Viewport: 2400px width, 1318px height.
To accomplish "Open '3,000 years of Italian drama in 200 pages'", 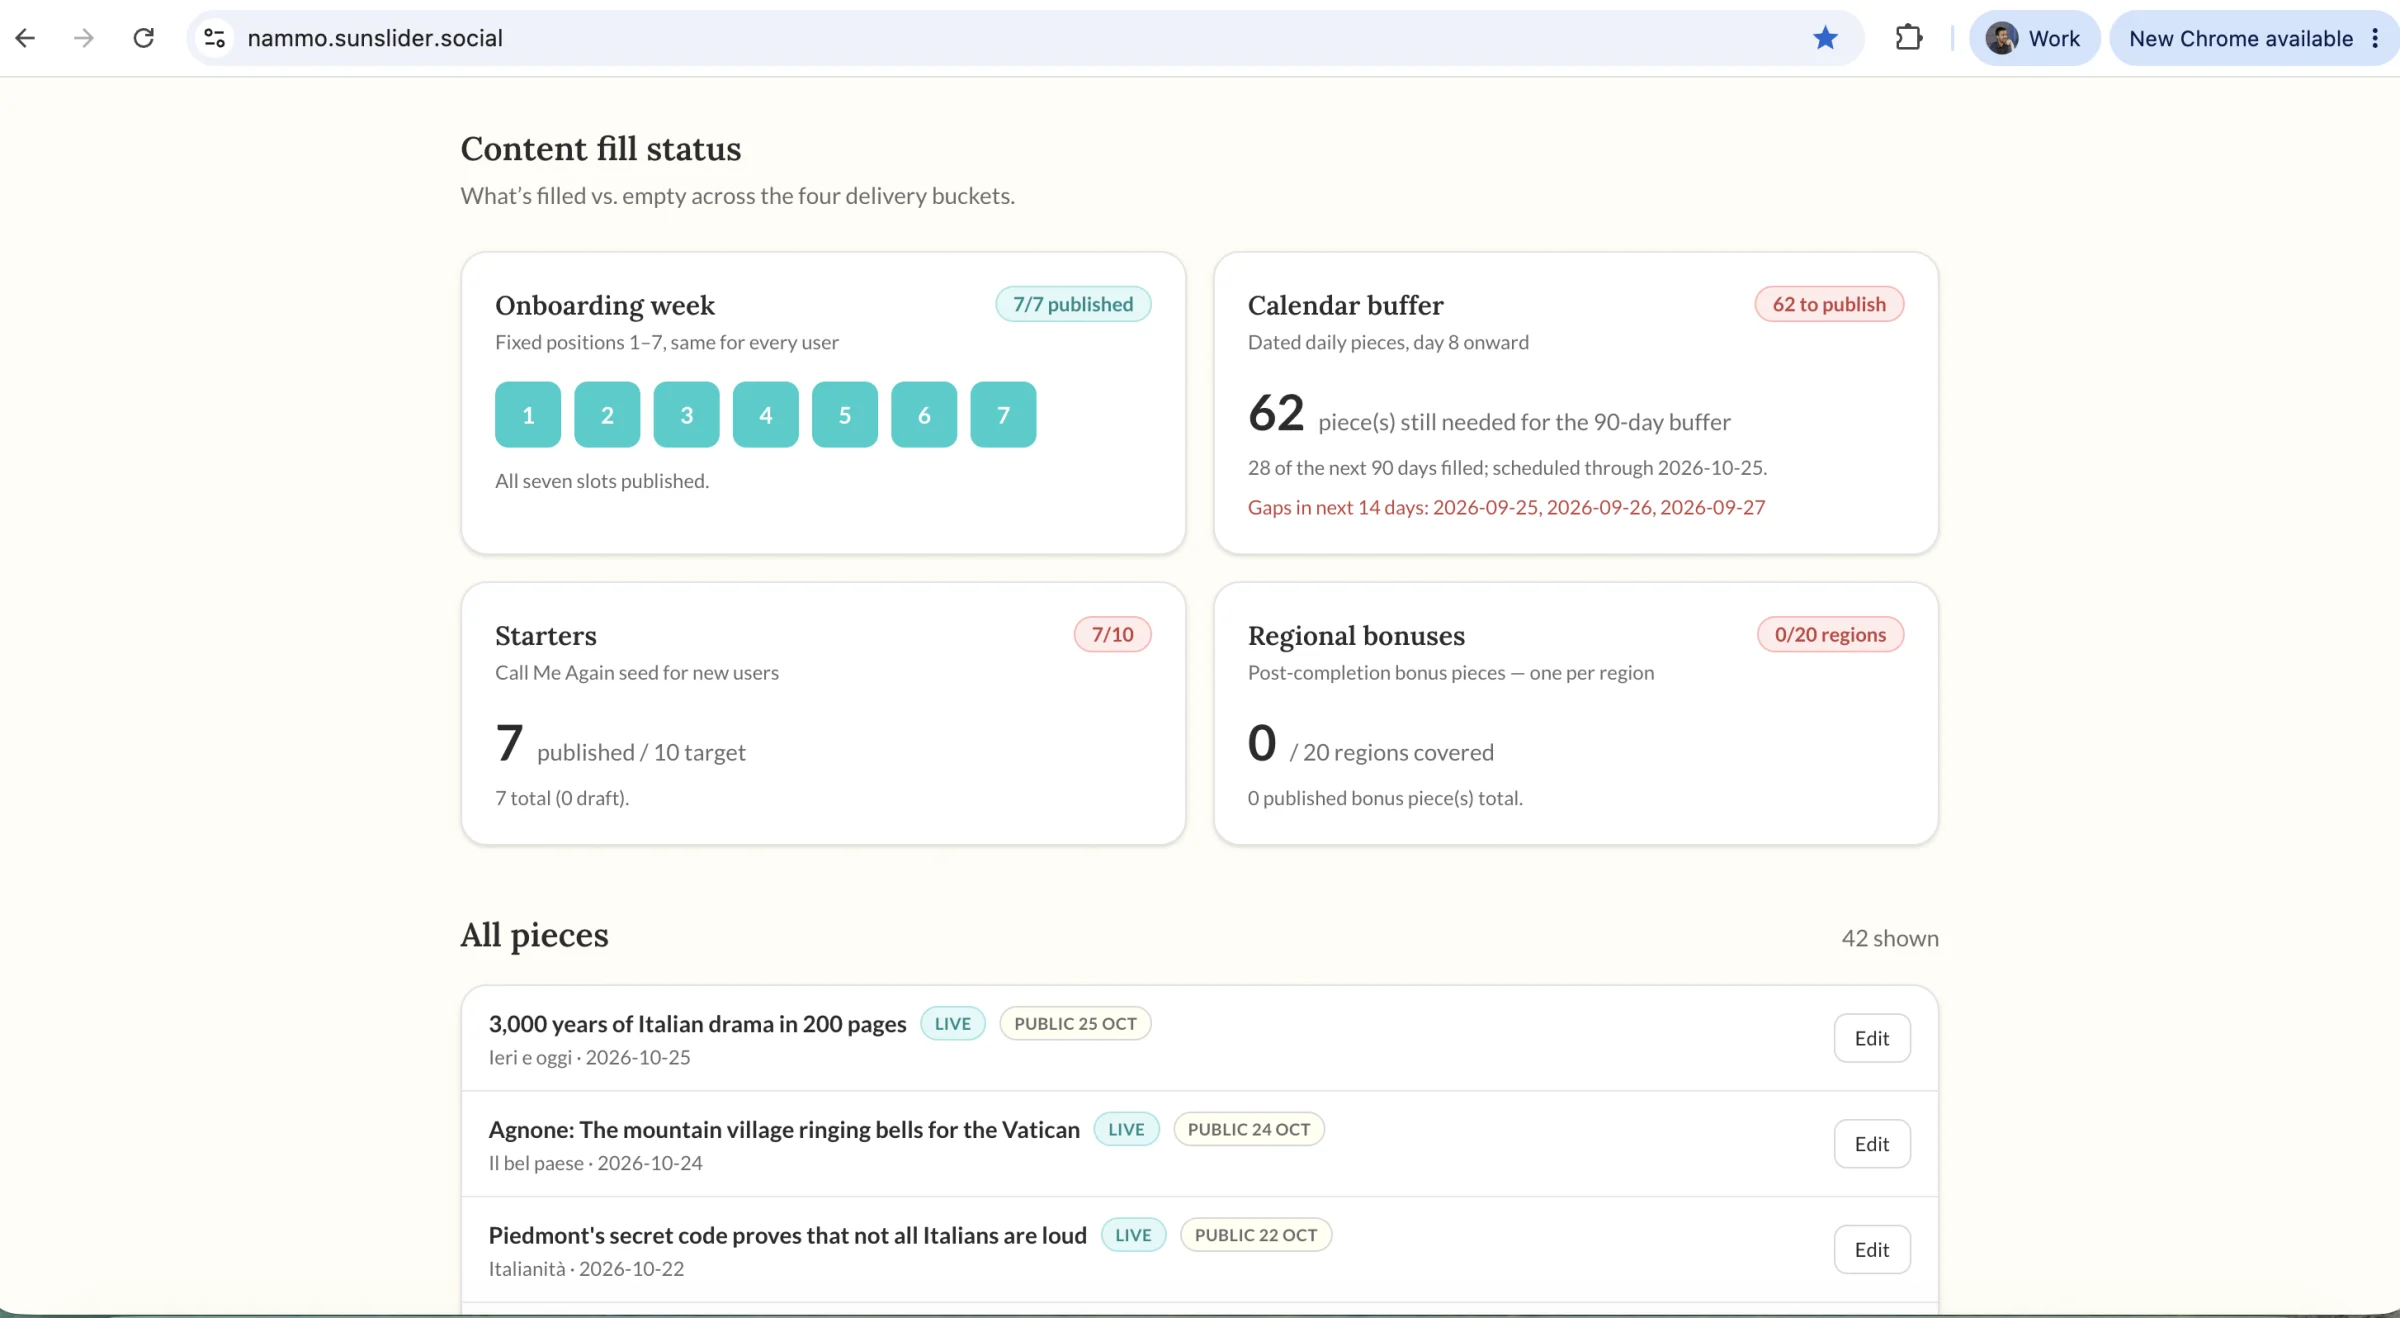I will point(697,1024).
